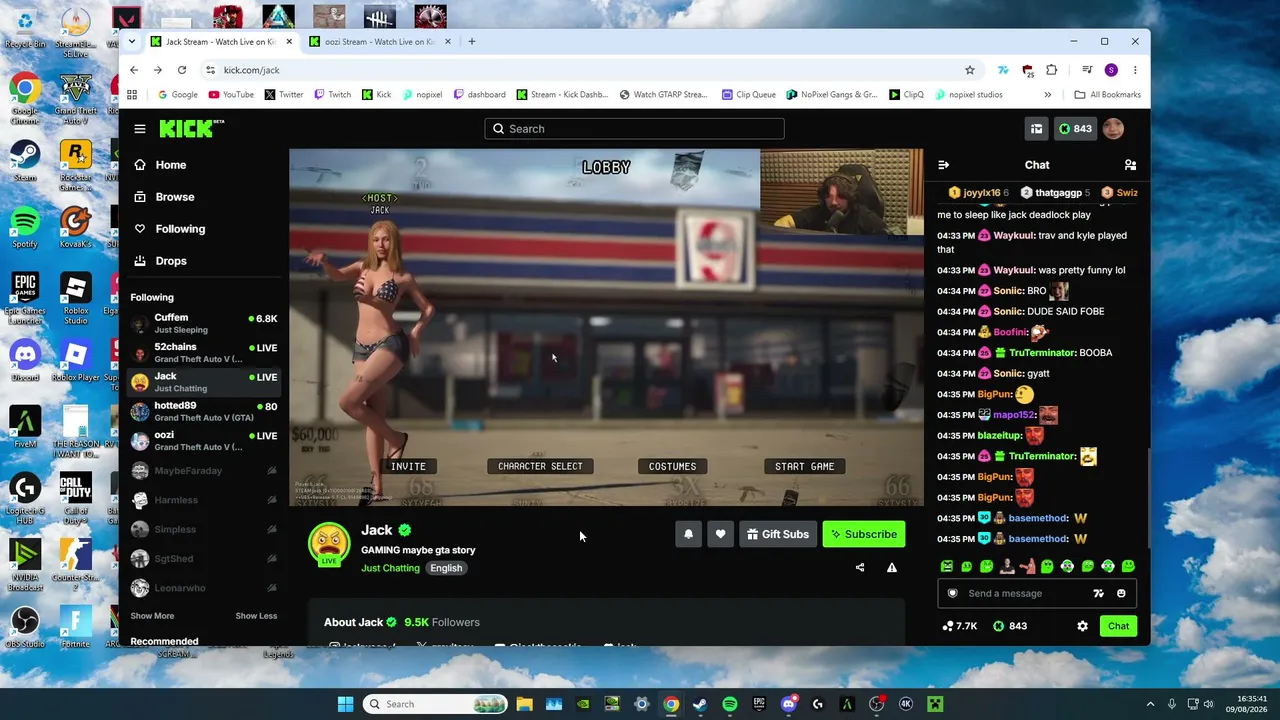The height and width of the screenshot is (720, 1280).
Task: Open hotted89 channel in Following list
Action: coord(204,411)
